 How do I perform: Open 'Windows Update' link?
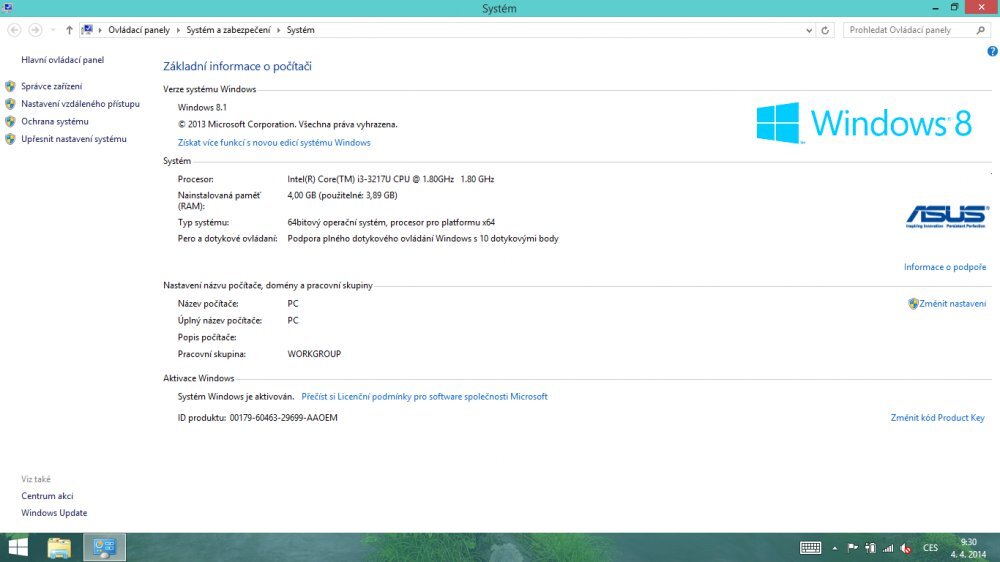[x=54, y=513]
